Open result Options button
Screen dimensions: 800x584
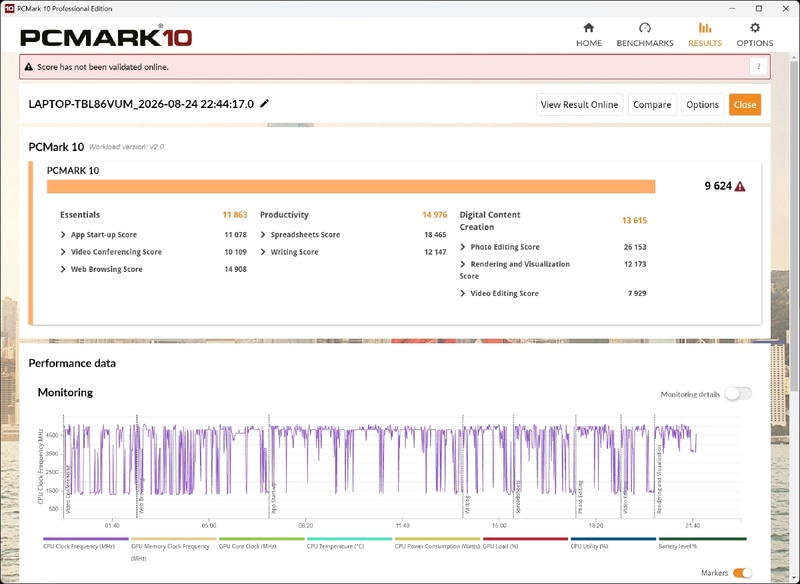(703, 105)
